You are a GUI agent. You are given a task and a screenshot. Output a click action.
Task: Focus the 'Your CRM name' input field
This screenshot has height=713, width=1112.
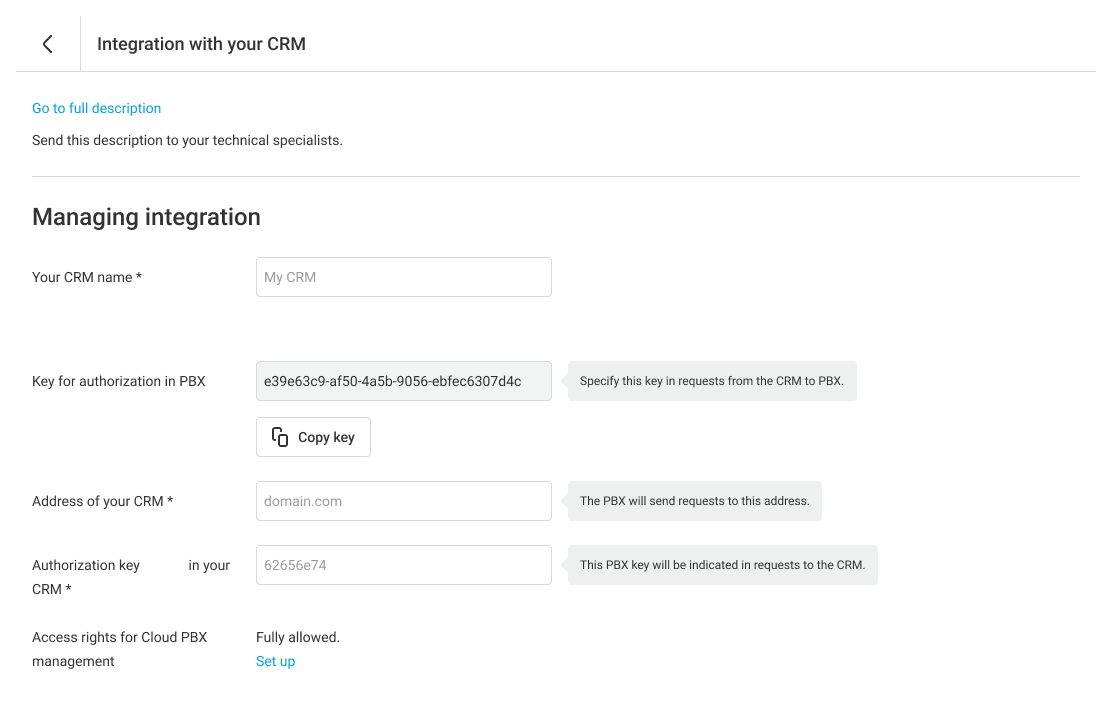pyautogui.click(x=403, y=277)
